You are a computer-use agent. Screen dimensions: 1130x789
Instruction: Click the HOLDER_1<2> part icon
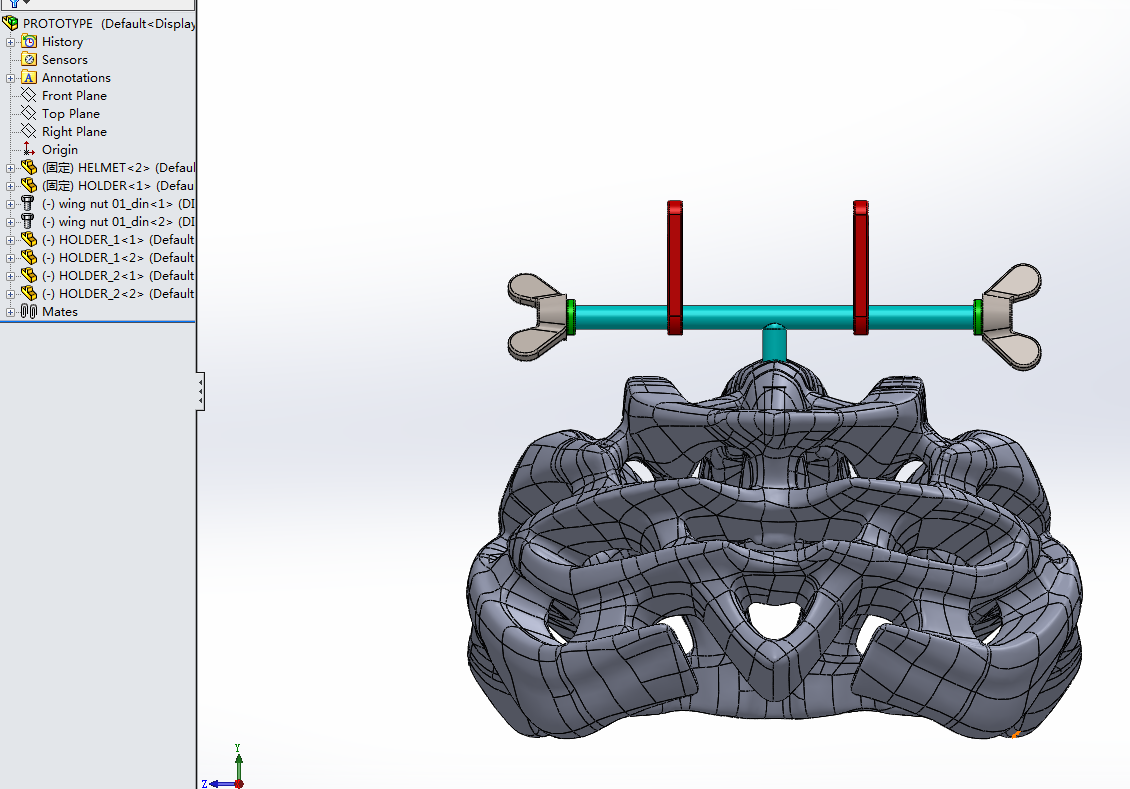[29, 257]
